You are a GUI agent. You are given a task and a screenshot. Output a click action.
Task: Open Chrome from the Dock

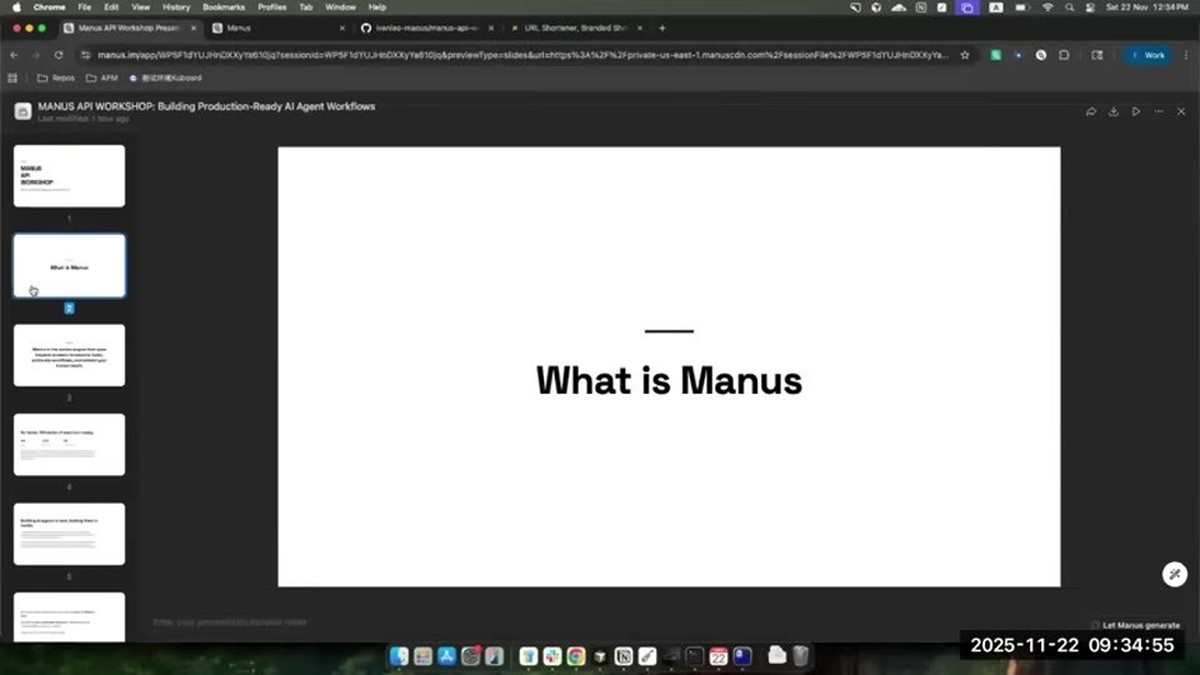point(576,656)
